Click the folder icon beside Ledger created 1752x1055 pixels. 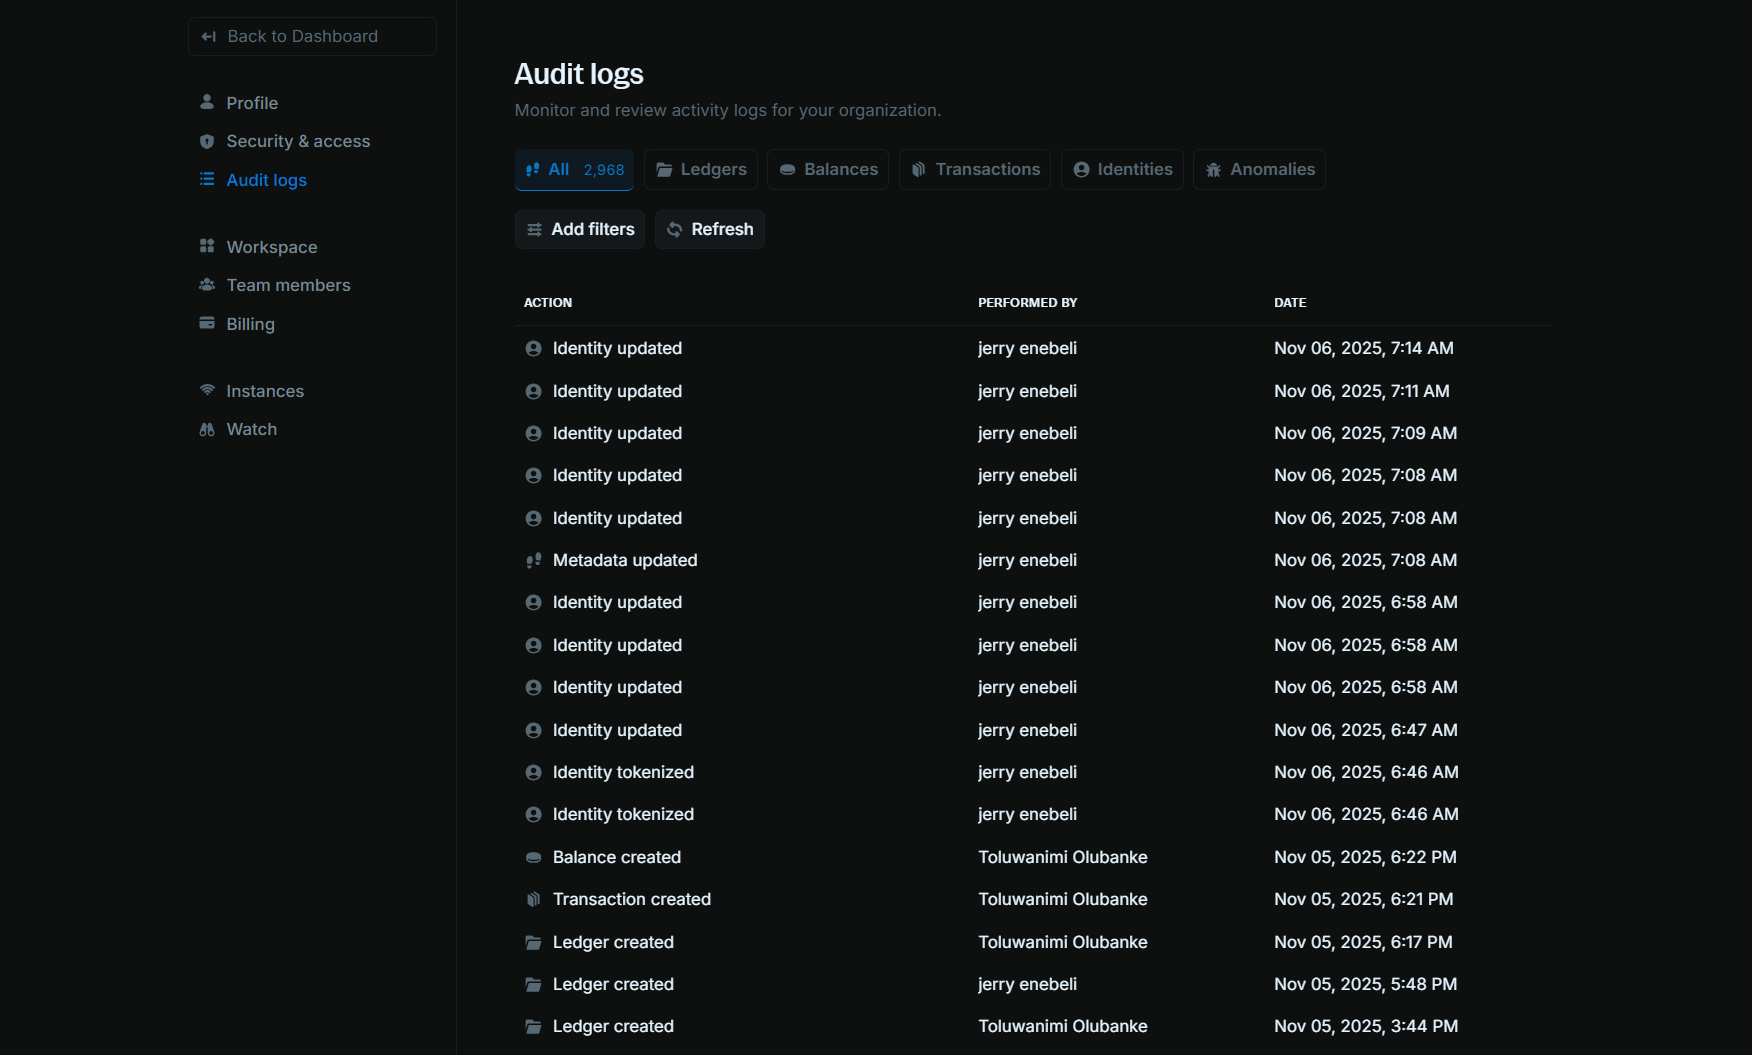click(x=533, y=942)
